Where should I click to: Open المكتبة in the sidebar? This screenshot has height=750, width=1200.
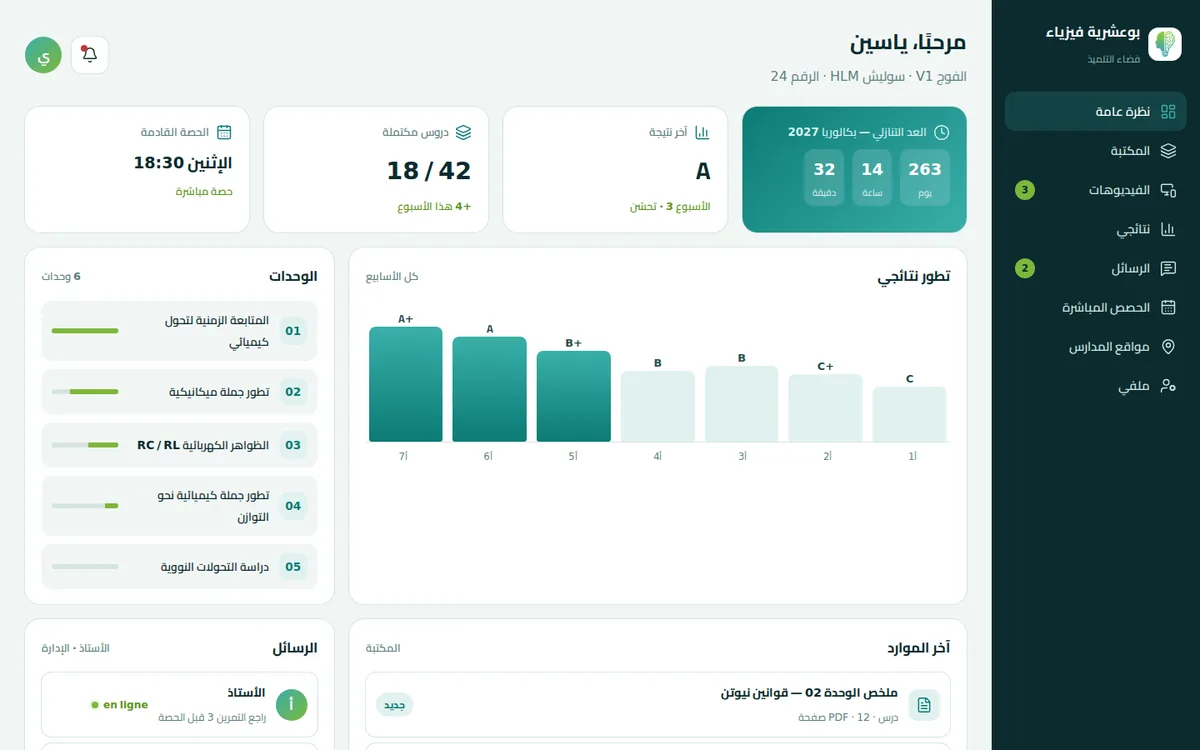pos(1095,151)
